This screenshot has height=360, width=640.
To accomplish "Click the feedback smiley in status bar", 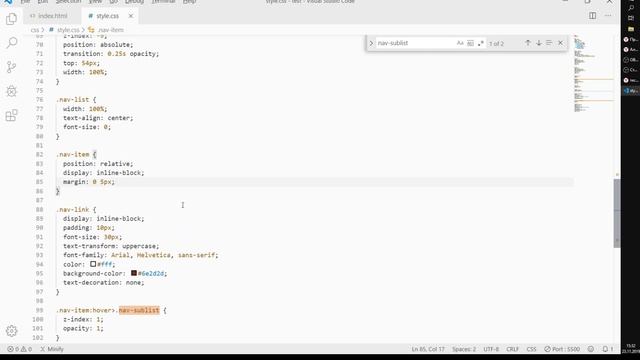I will (591, 349).
